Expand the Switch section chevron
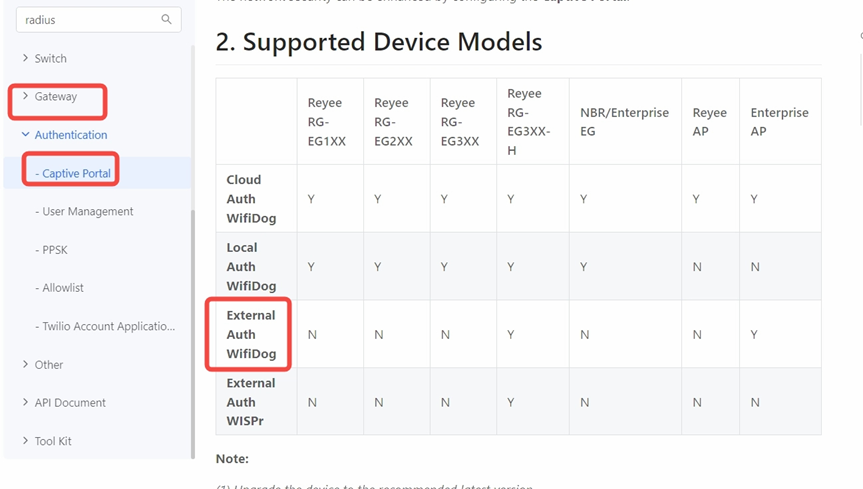The height and width of the screenshot is (489, 863). (25, 58)
